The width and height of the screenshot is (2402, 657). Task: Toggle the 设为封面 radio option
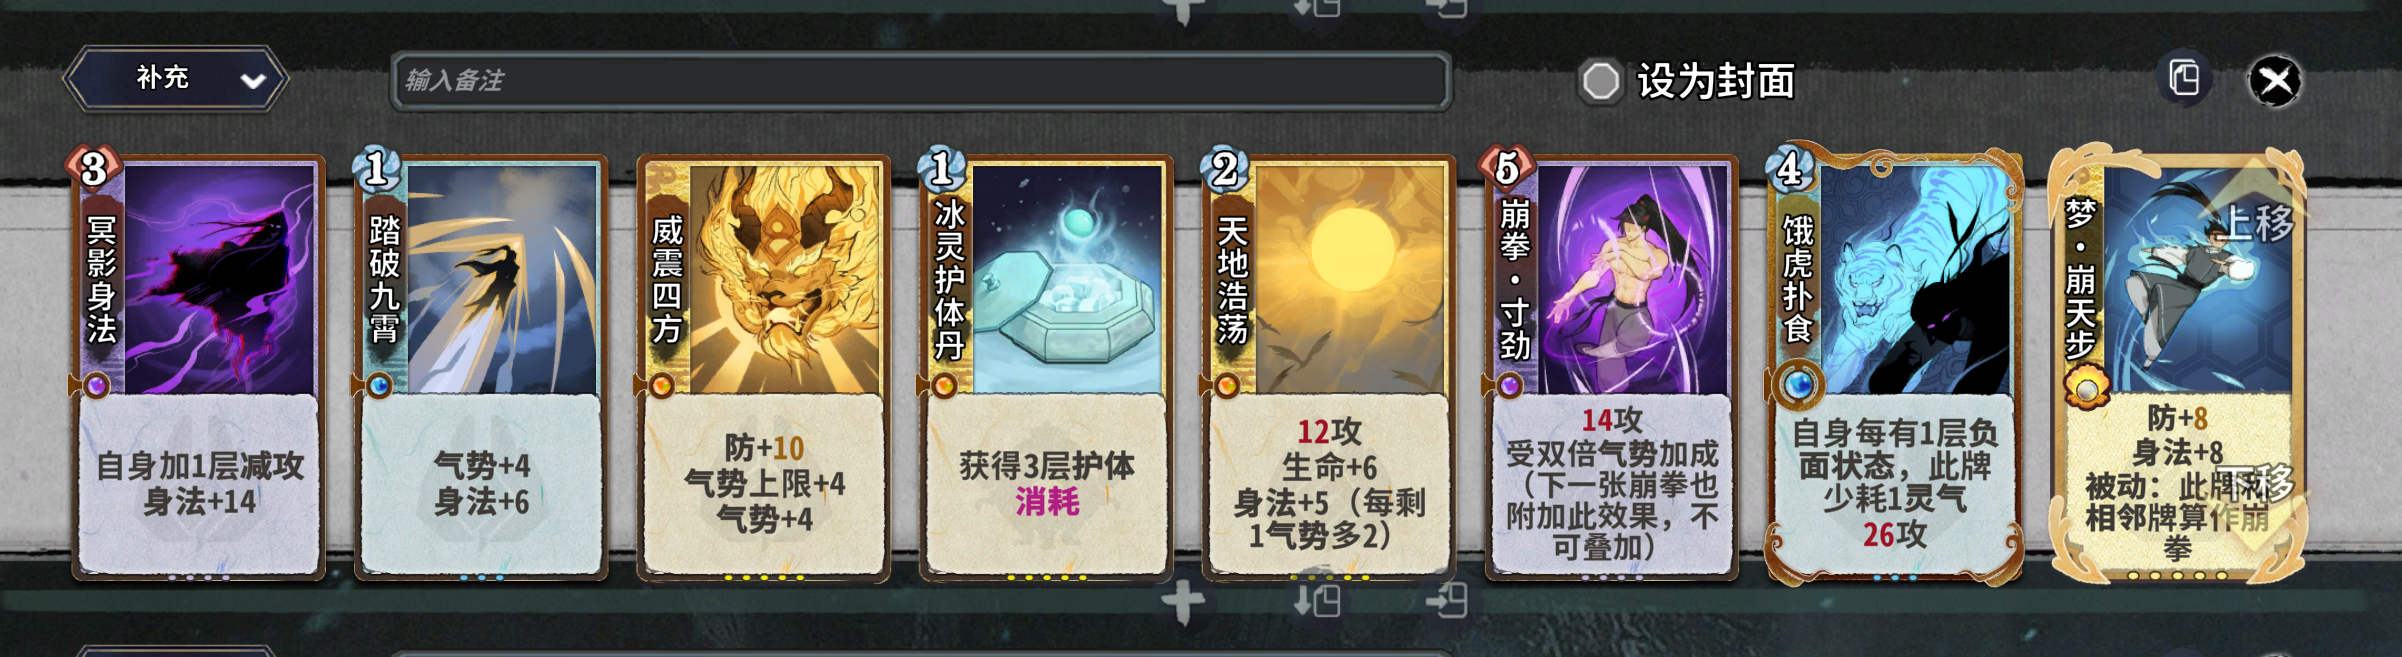pos(1601,81)
